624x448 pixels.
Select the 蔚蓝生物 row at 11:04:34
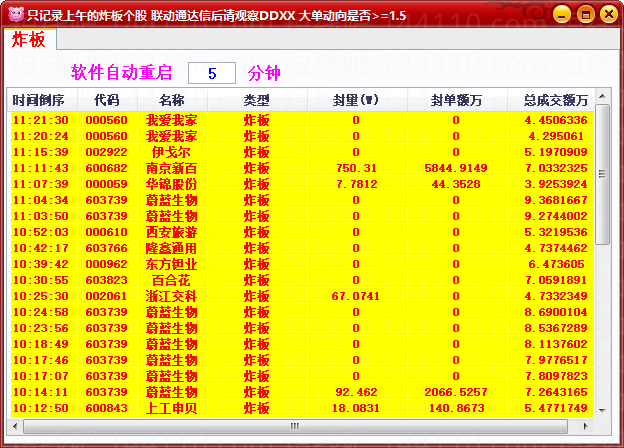click(301, 200)
